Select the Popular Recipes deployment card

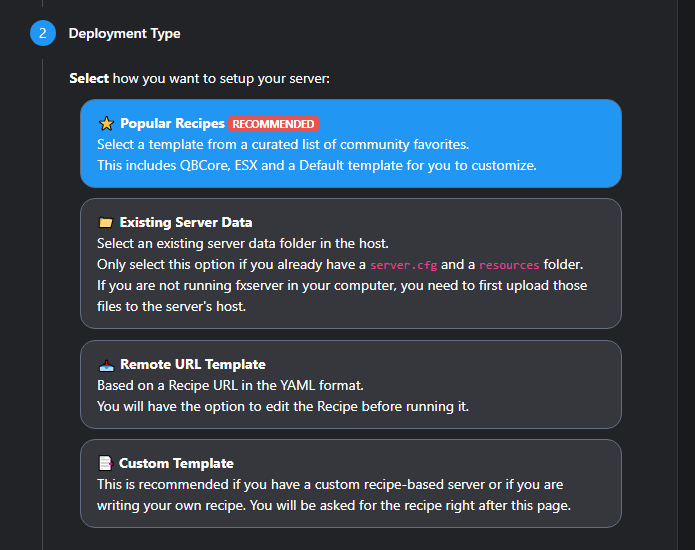point(351,144)
